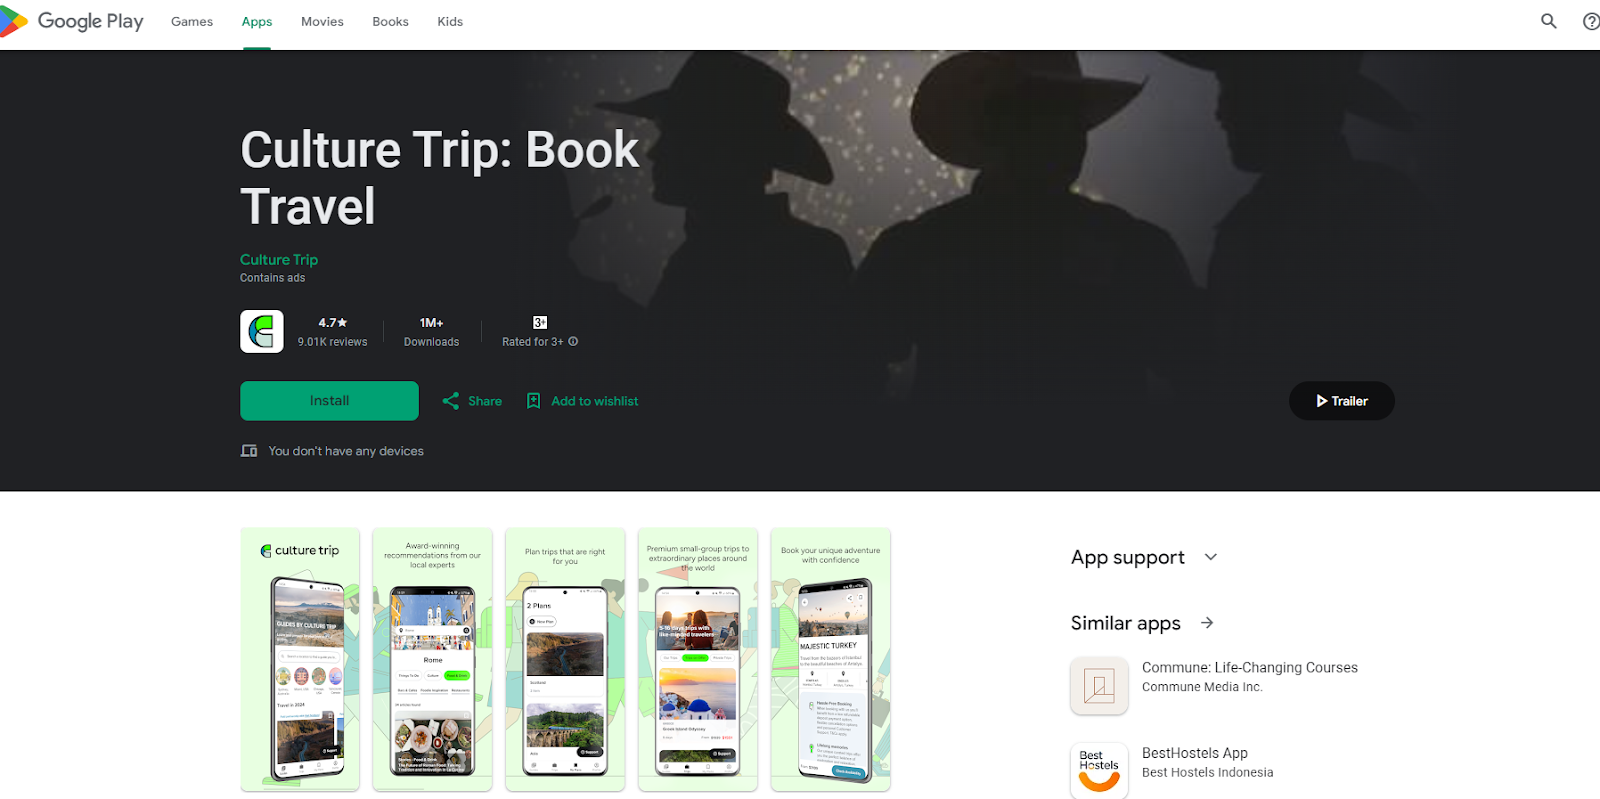Open Plan trips that are right screenshot

tap(565, 660)
